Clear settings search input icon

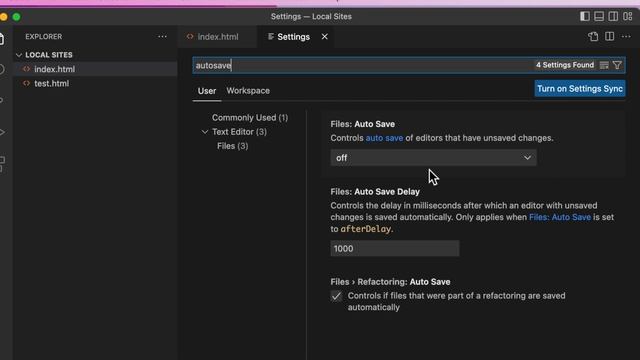click(x=604, y=65)
